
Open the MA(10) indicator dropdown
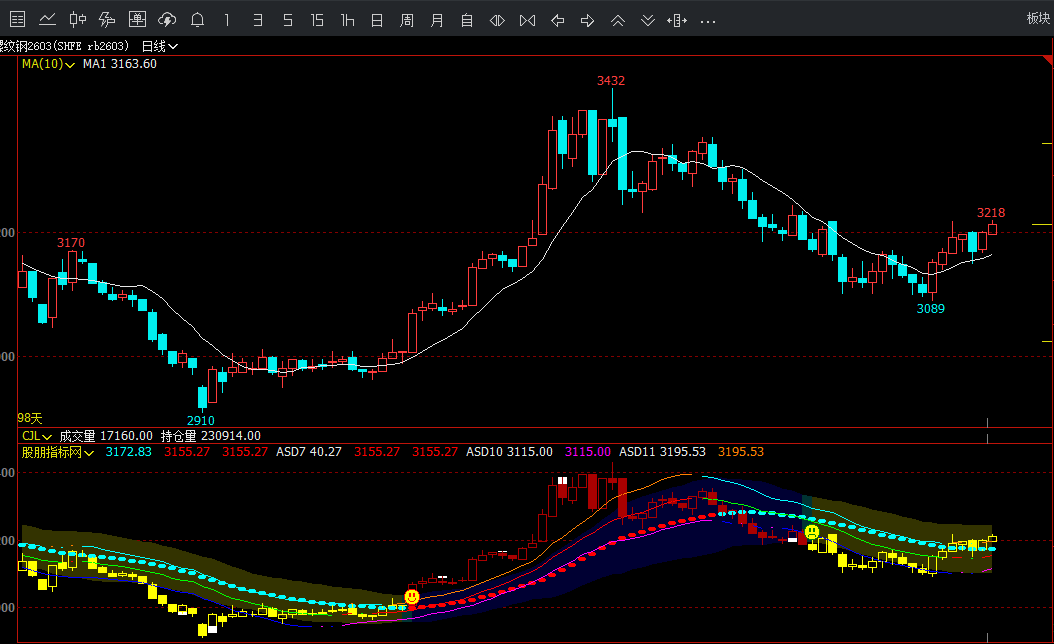(48, 64)
